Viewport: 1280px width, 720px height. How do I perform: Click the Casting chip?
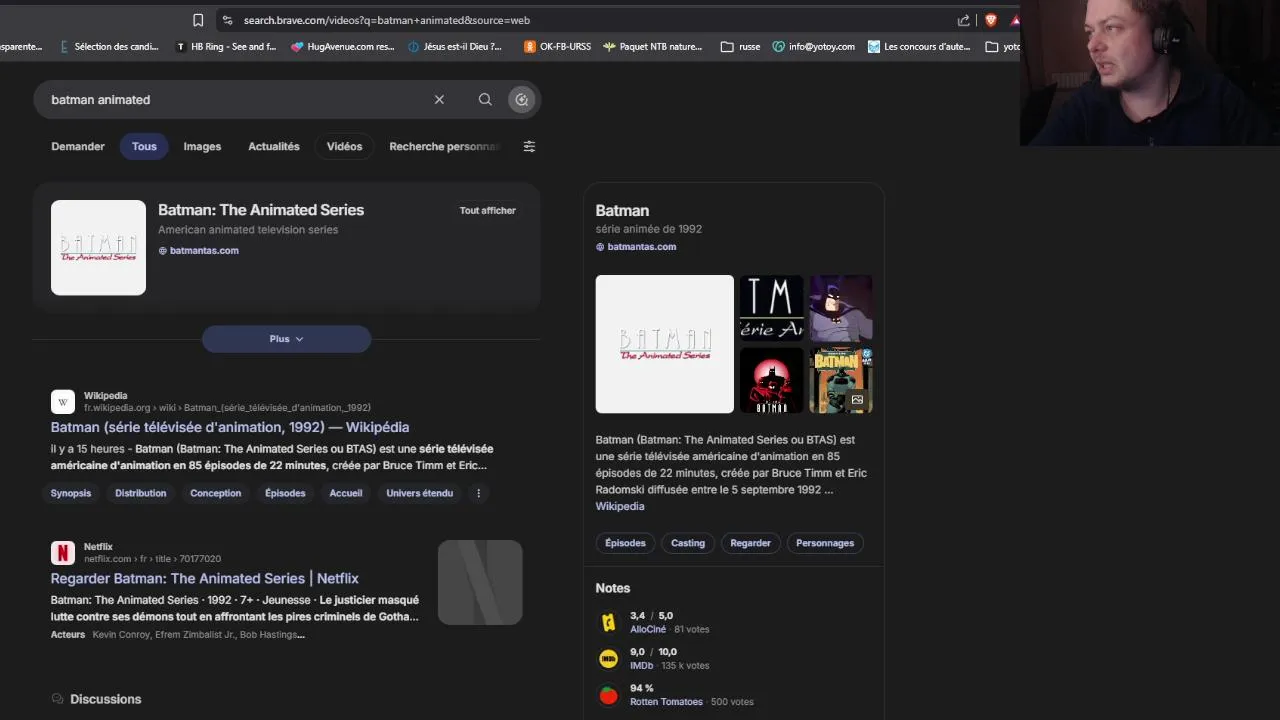[x=688, y=543]
